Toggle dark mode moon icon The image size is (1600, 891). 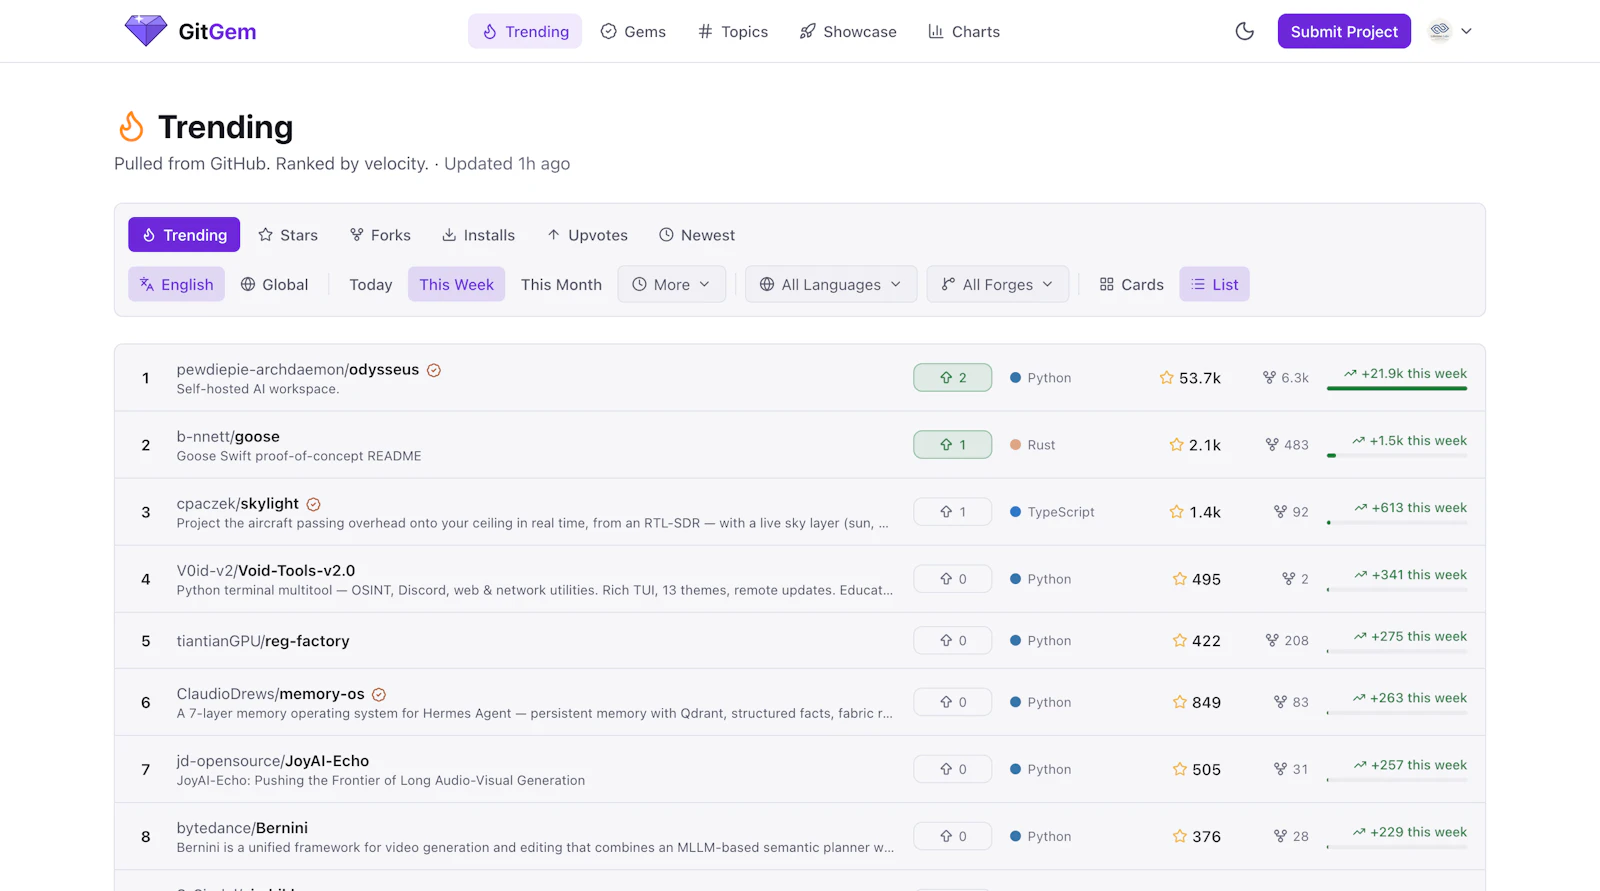tap(1244, 31)
